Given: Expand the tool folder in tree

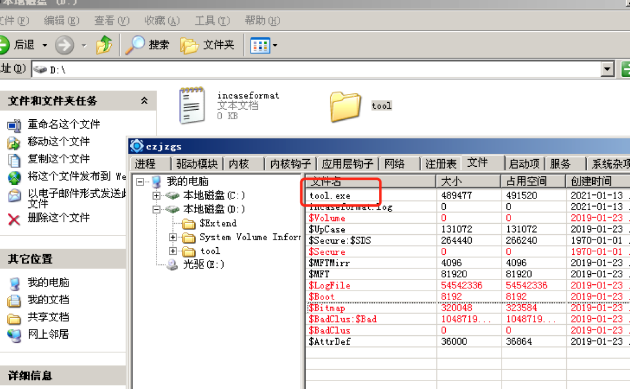Looking at the screenshot, I should click(x=173, y=251).
